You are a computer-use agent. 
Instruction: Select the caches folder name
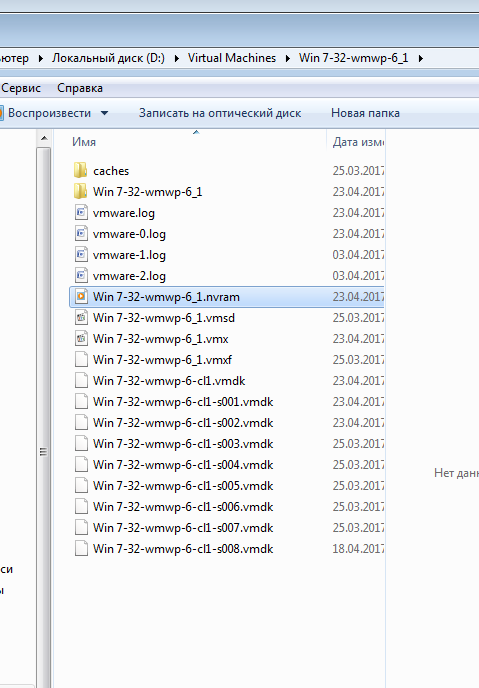[111, 171]
